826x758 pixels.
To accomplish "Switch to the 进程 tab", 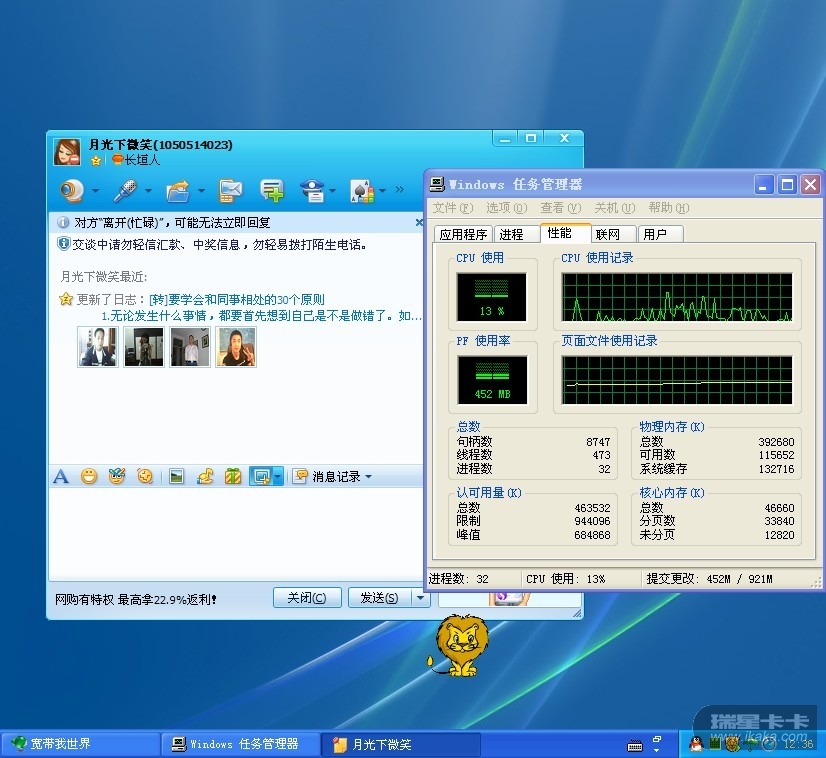I will pyautogui.click(x=516, y=234).
